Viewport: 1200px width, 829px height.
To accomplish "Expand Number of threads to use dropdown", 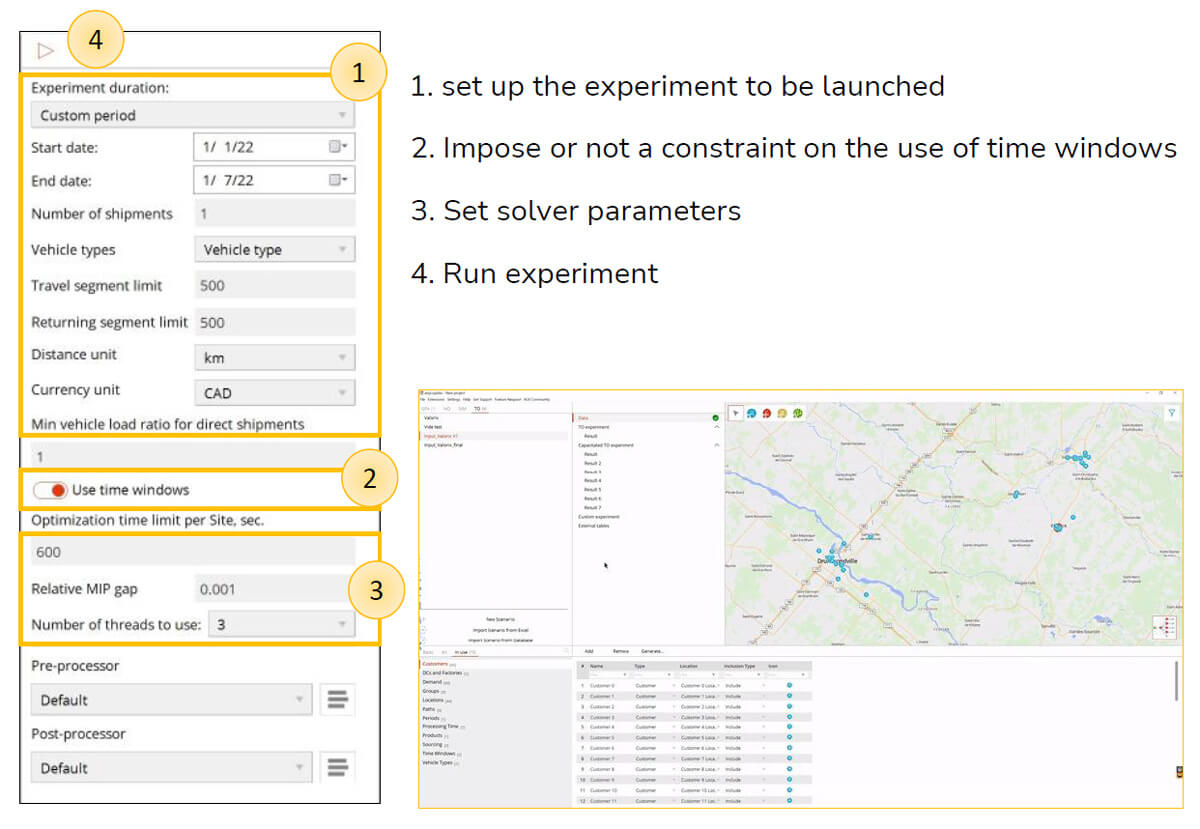I will [280, 625].
